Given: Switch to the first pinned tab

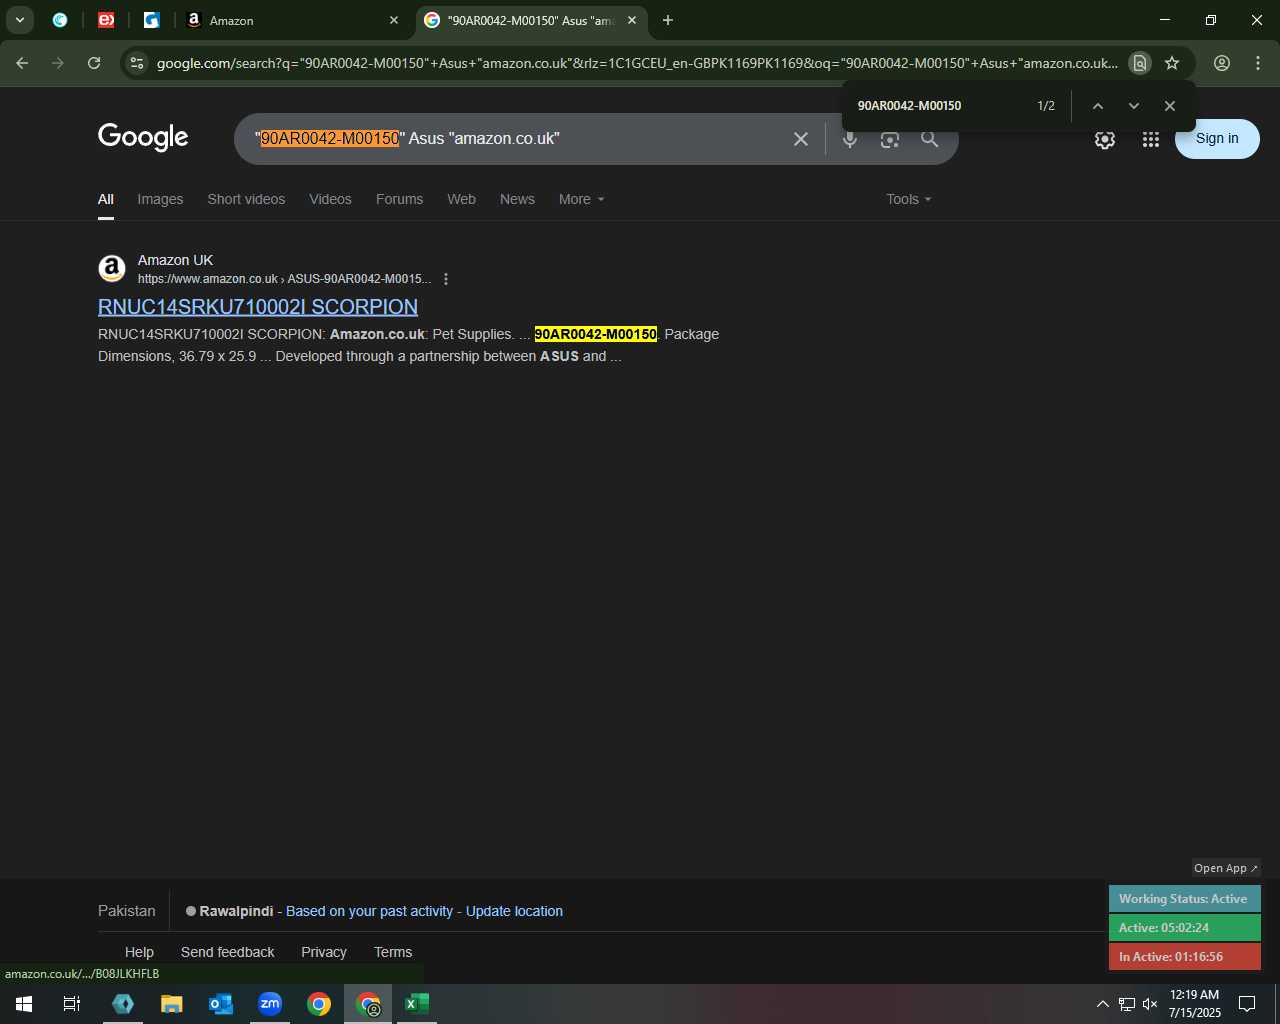Looking at the screenshot, I should click(x=60, y=20).
